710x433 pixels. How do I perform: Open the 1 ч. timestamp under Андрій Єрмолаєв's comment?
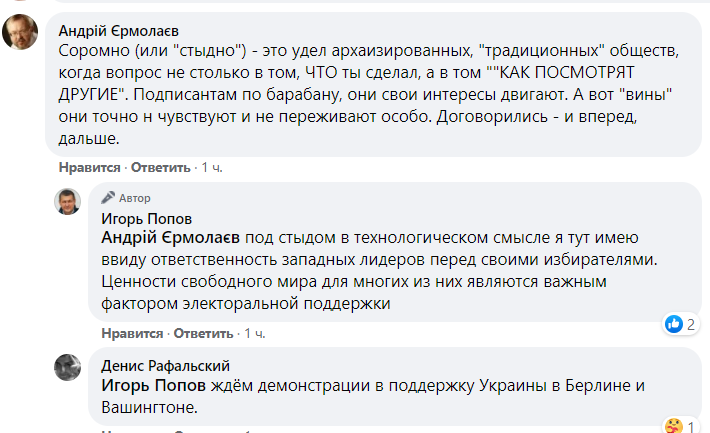(212, 167)
